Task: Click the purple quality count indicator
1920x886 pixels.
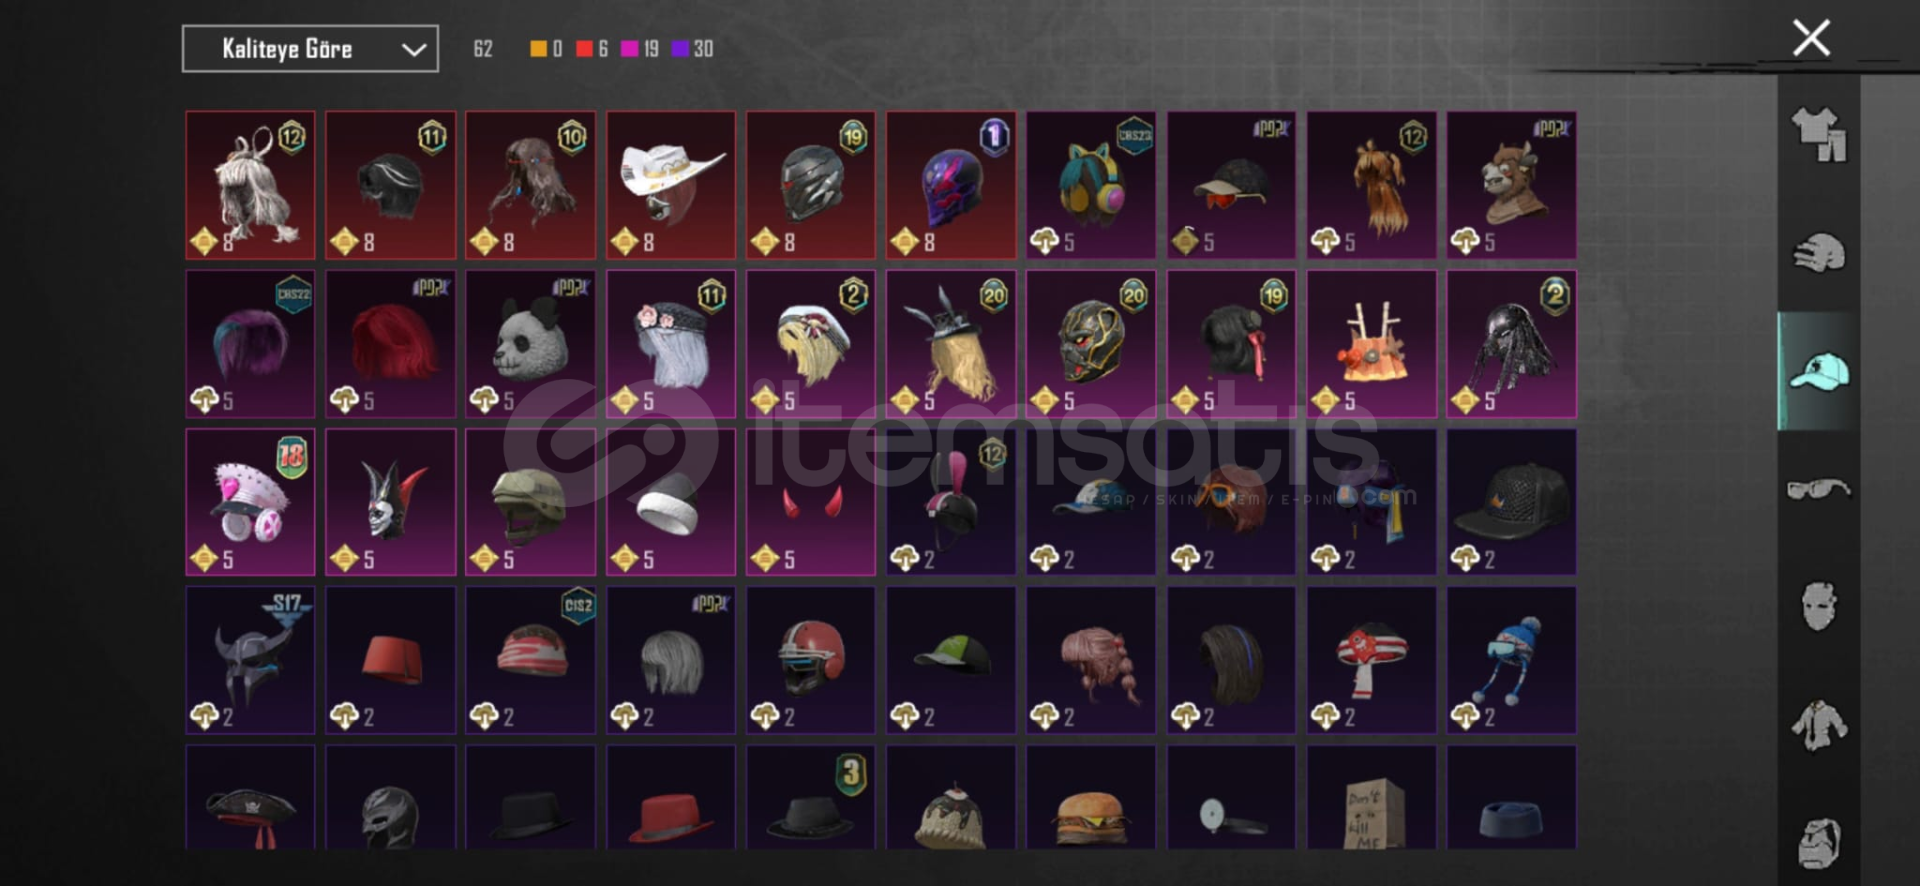Action: (692, 49)
